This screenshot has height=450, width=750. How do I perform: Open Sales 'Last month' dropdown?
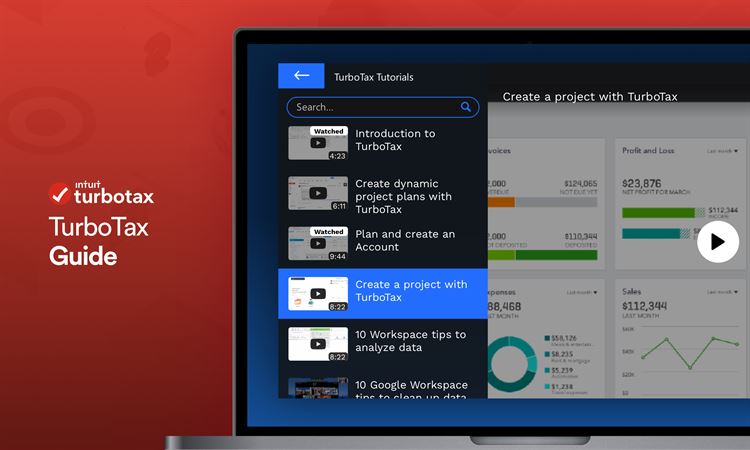coord(722,292)
